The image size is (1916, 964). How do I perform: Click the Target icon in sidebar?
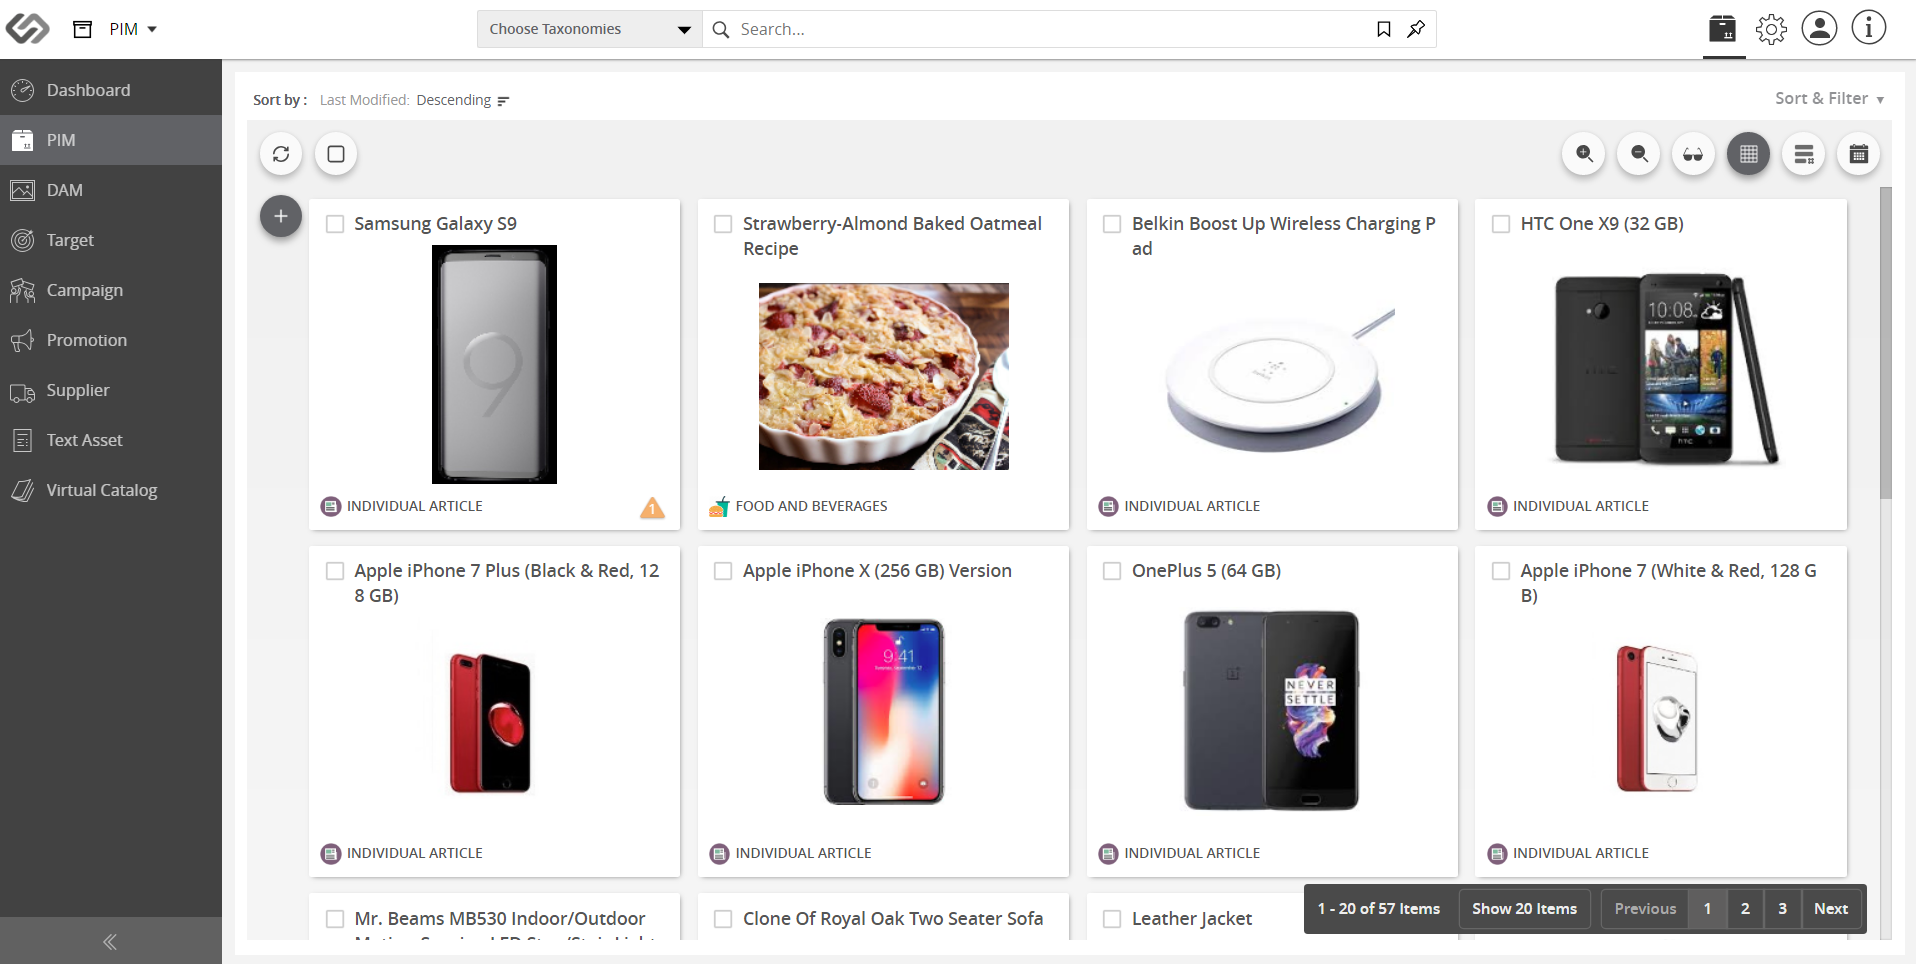(x=23, y=240)
